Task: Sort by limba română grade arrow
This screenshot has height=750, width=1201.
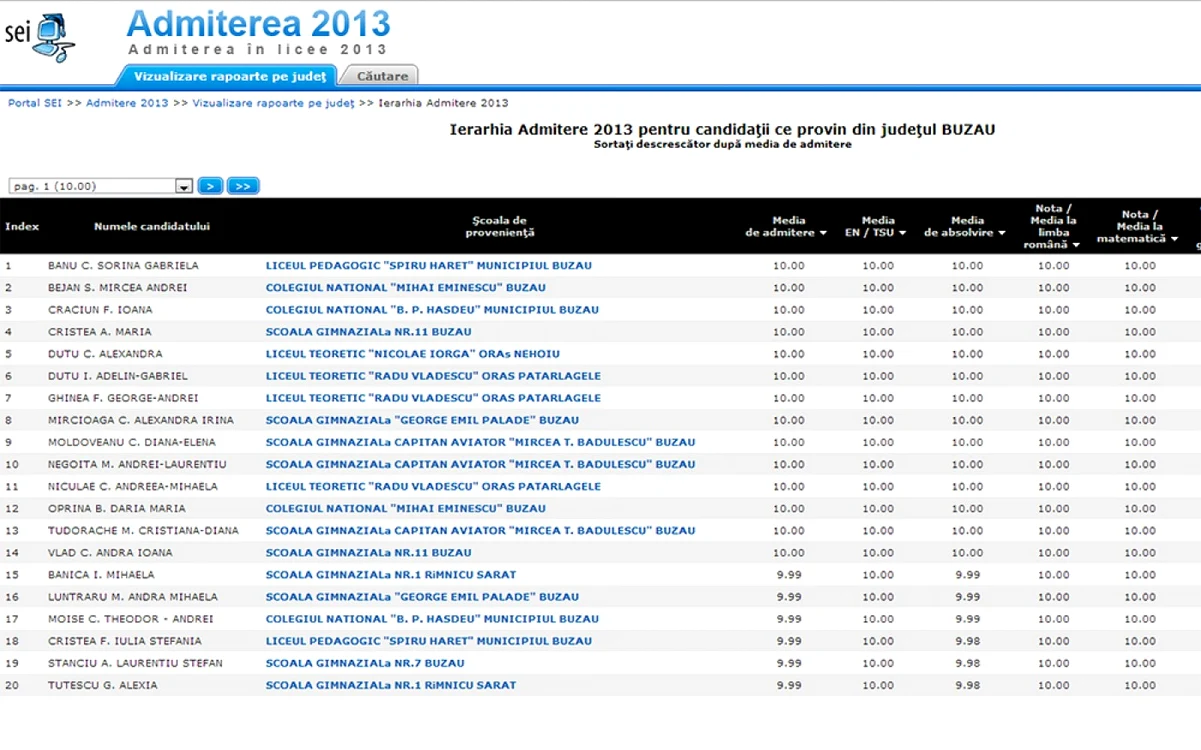Action: 1076,245
